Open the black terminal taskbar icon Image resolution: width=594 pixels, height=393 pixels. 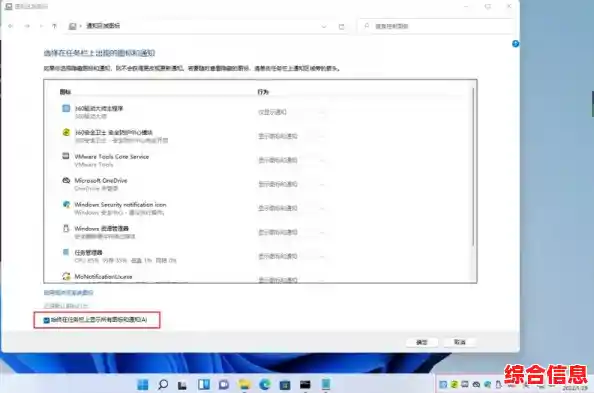pyautogui.click(x=305, y=385)
